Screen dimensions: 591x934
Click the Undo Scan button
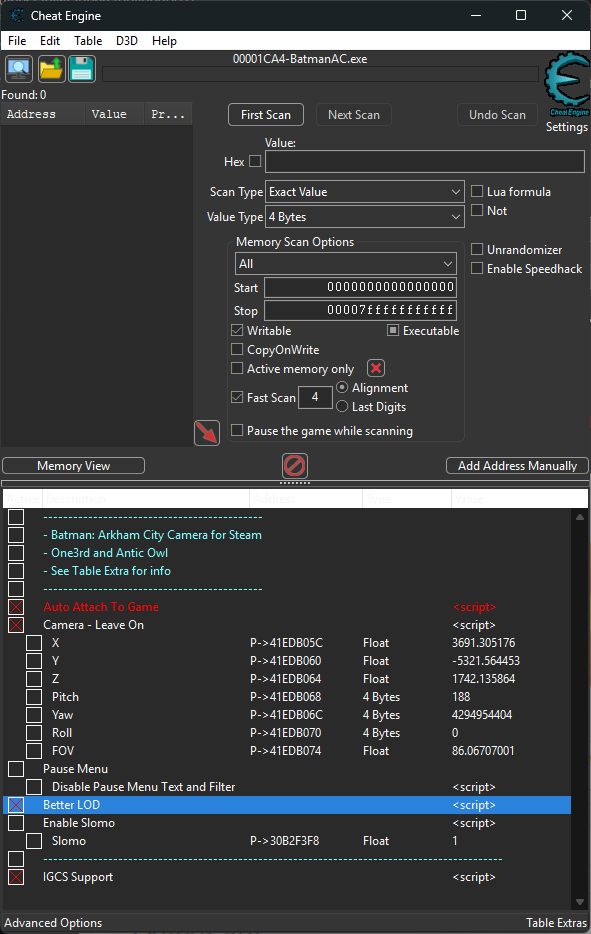[x=497, y=115]
